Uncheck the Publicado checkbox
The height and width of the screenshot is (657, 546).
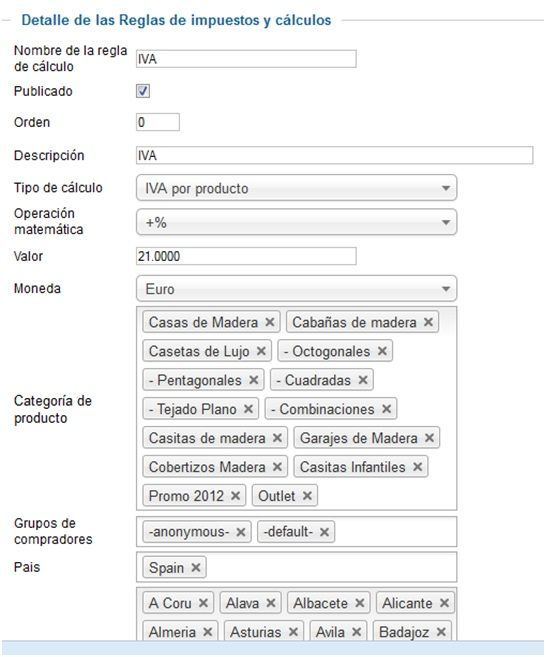(x=143, y=91)
